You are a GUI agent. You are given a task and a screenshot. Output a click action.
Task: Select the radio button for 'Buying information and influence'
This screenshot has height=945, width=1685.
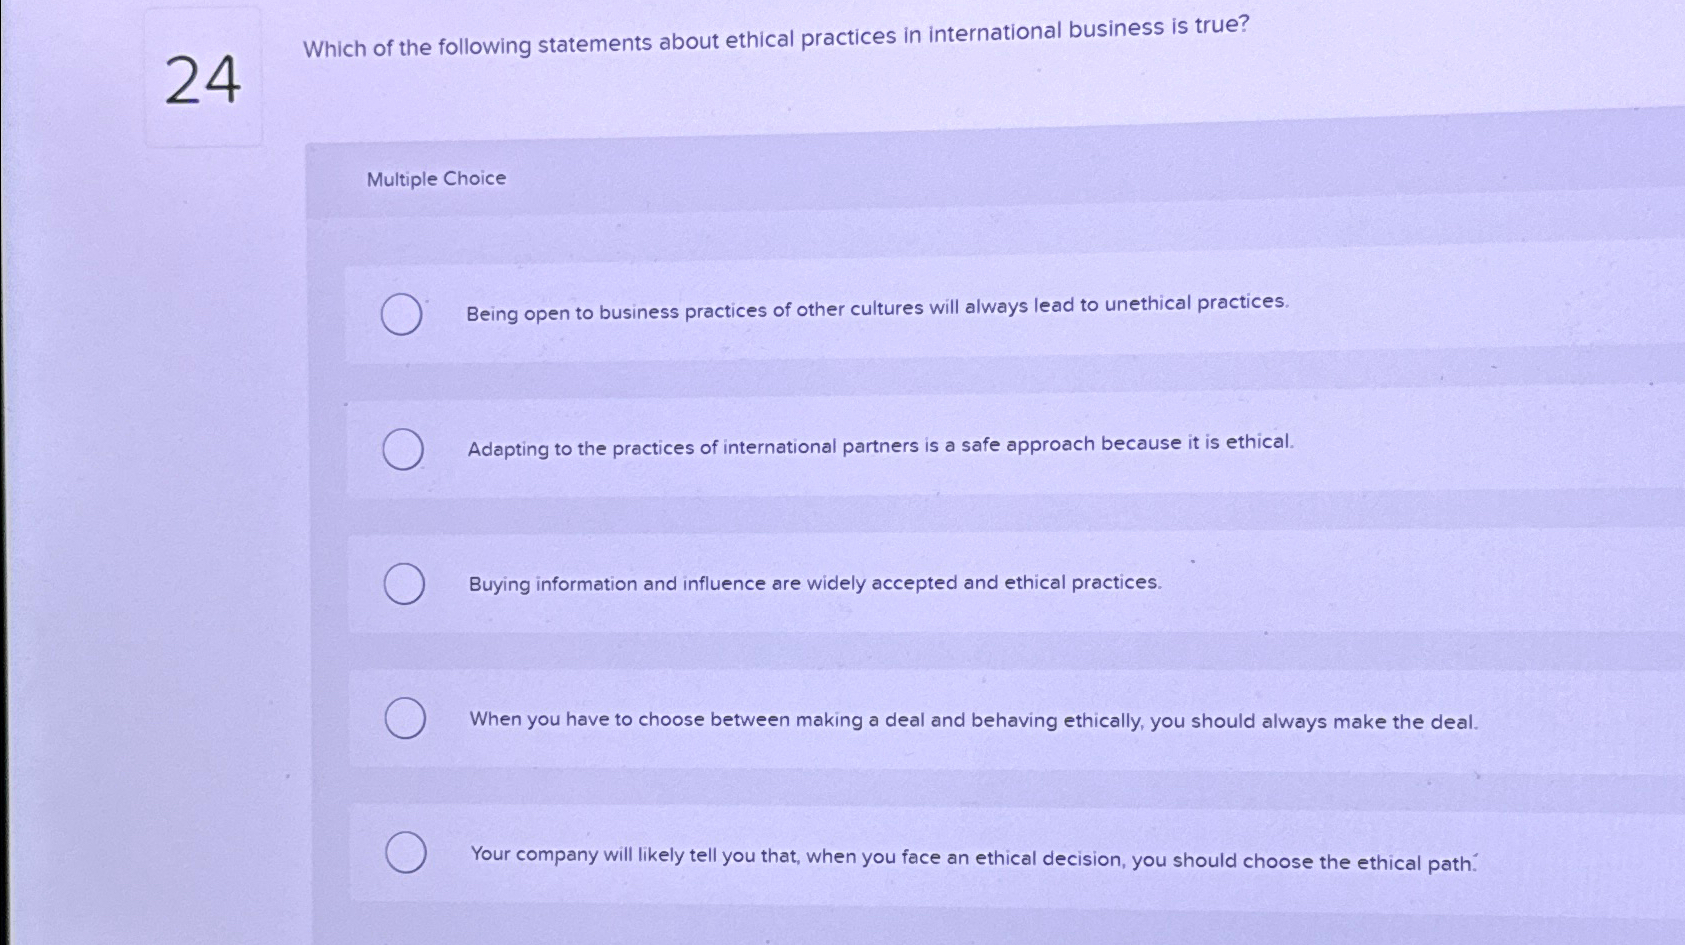pos(404,584)
